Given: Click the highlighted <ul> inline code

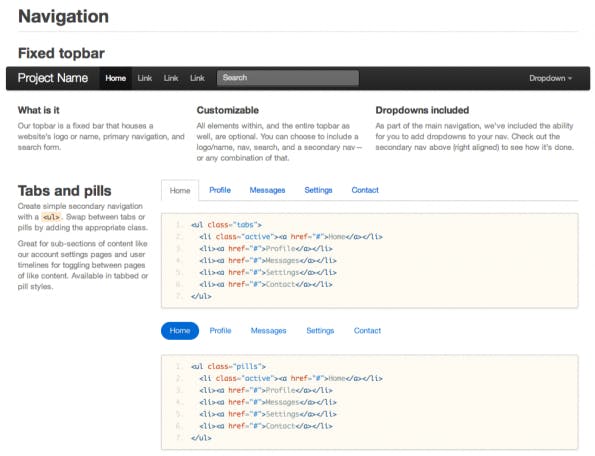Looking at the screenshot, I should point(51,217).
